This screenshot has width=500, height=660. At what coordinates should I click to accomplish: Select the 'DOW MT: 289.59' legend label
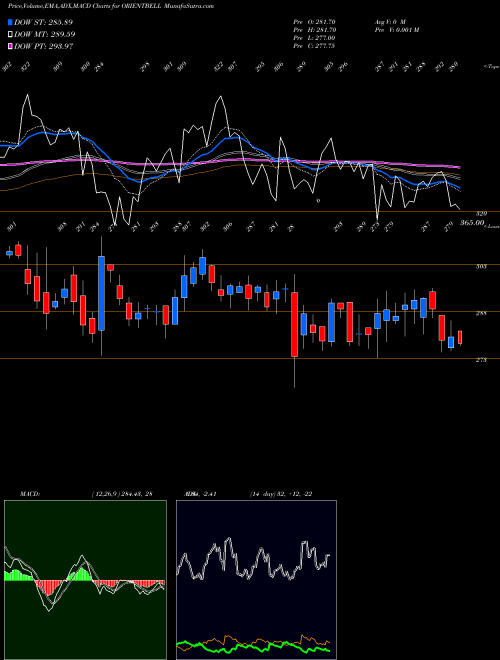45,34
